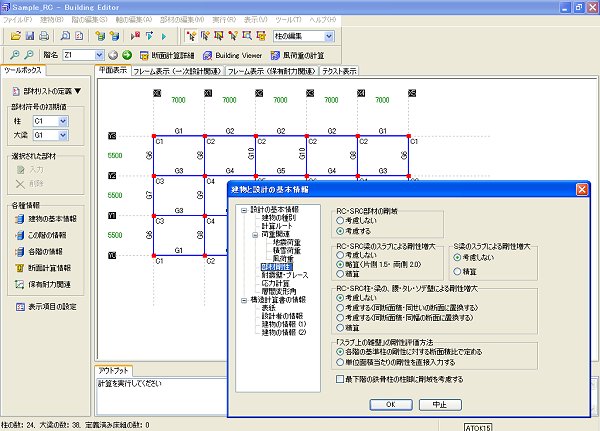600x431 pixels.
Task: Click the save floppy disk icon
Action: point(30,36)
